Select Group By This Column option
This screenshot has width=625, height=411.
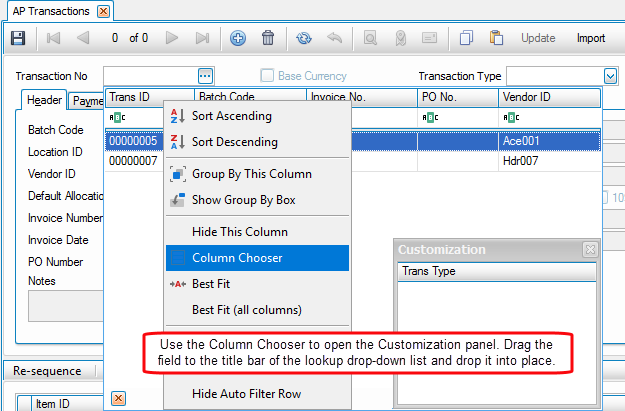tap(251, 174)
